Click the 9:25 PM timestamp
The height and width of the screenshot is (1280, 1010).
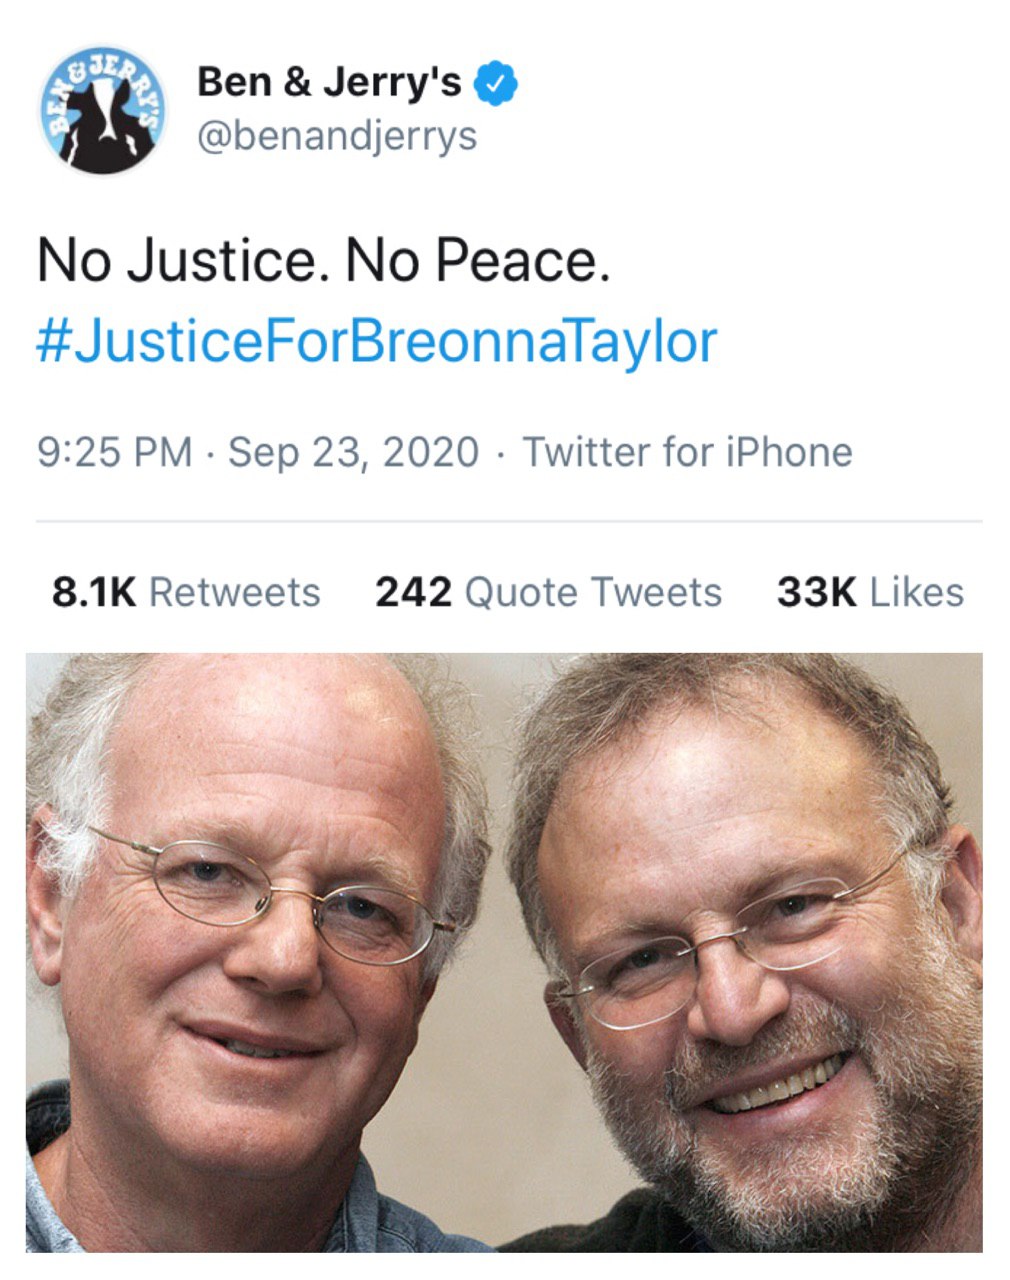tap(114, 452)
